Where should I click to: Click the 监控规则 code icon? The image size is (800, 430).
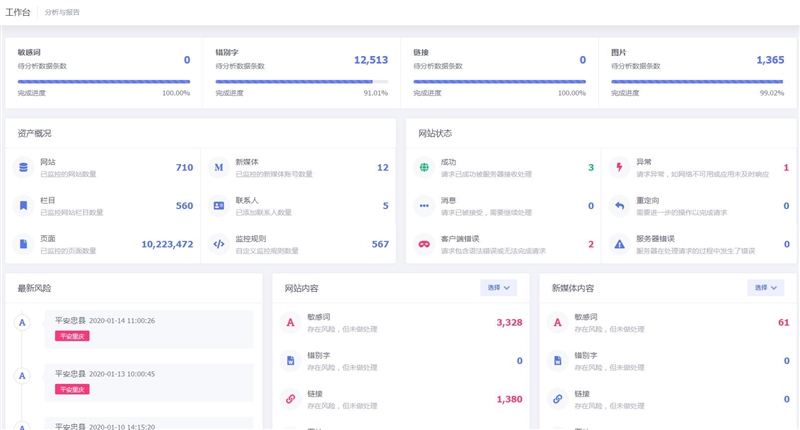[x=218, y=243]
